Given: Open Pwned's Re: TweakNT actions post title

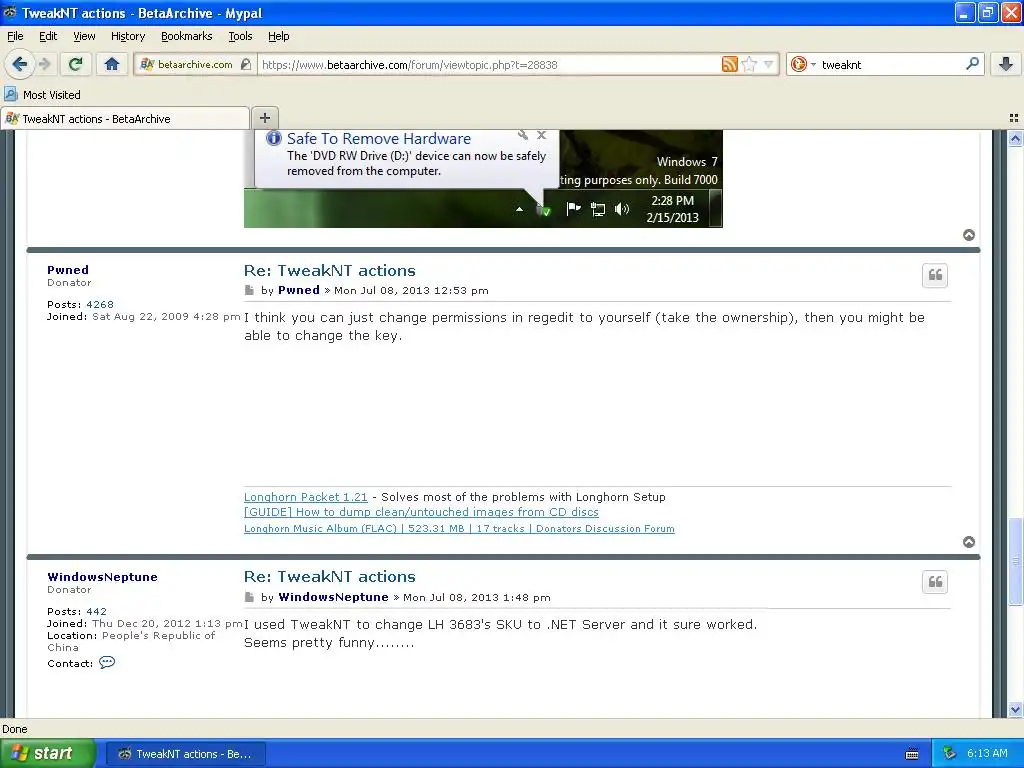Looking at the screenshot, I should tap(330, 270).
